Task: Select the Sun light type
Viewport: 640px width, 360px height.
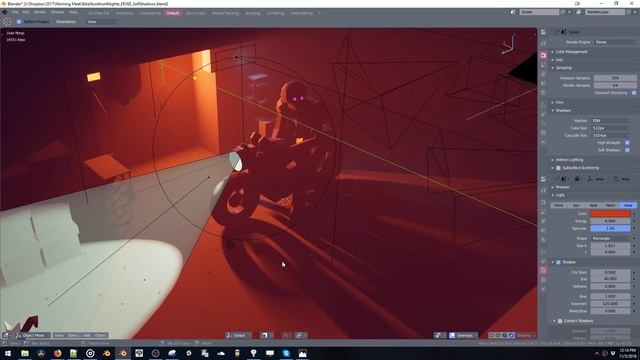Action: pos(576,205)
